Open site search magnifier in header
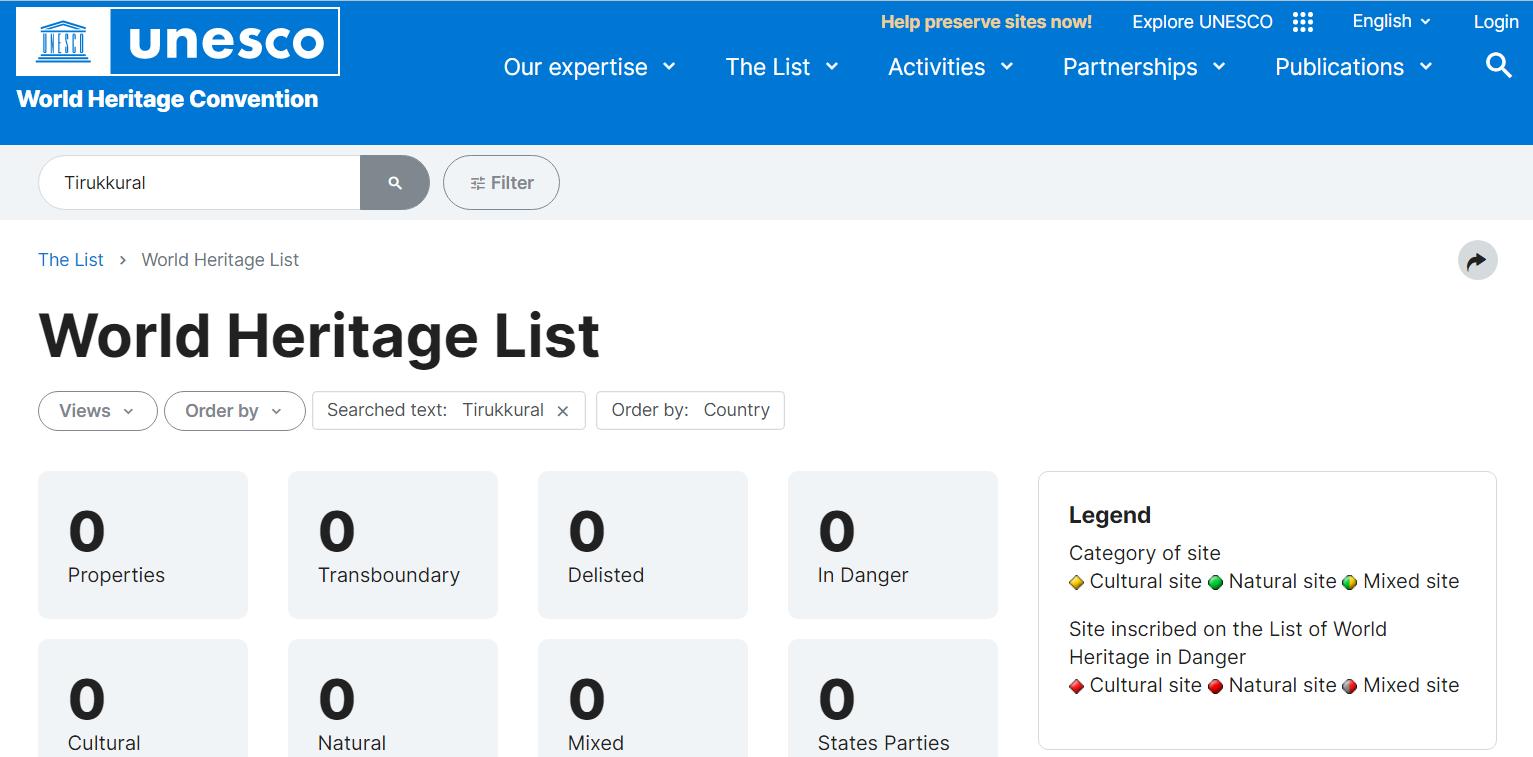The width and height of the screenshot is (1533, 757). point(1498,66)
